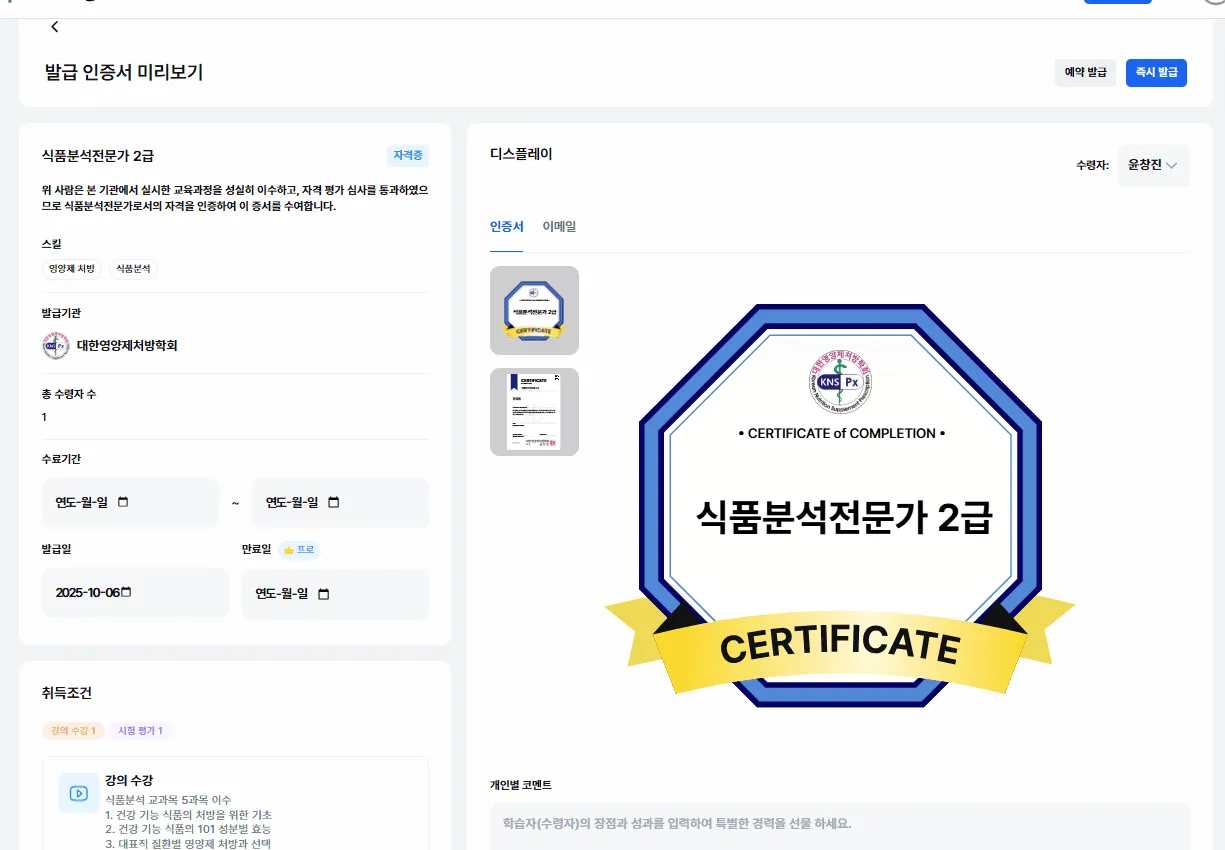Image resolution: width=1225 pixels, height=850 pixels.
Task: Select the certificate document thumbnail
Action: [x=534, y=412]
